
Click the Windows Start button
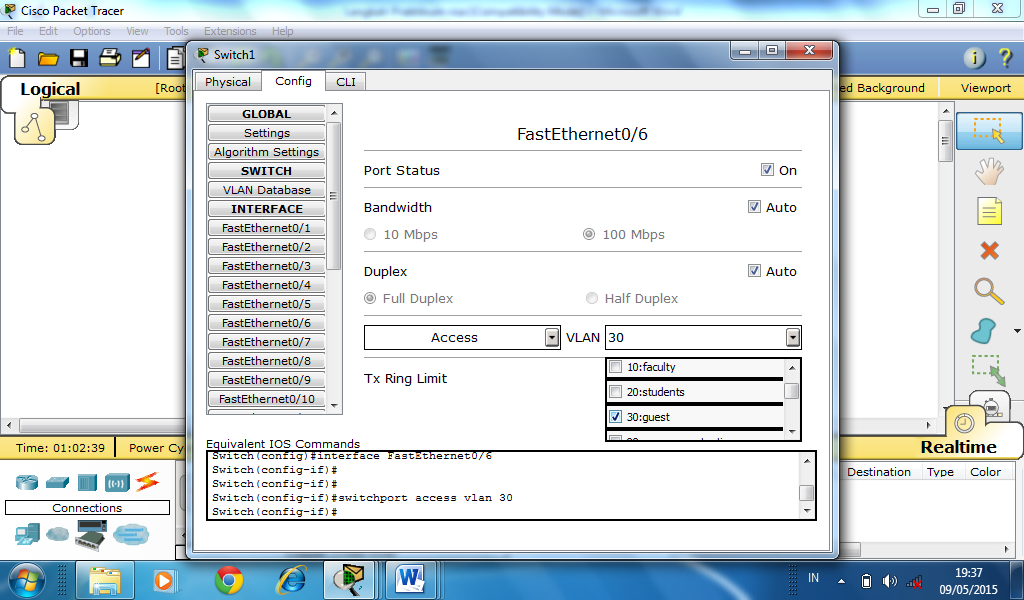27,580
